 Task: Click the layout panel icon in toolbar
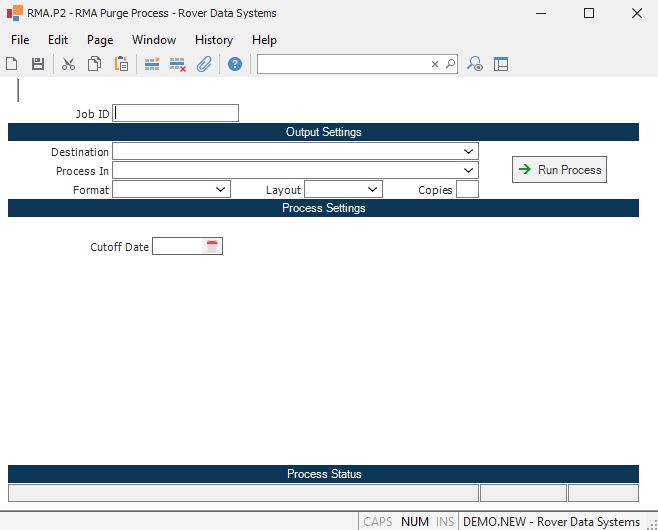501,64
